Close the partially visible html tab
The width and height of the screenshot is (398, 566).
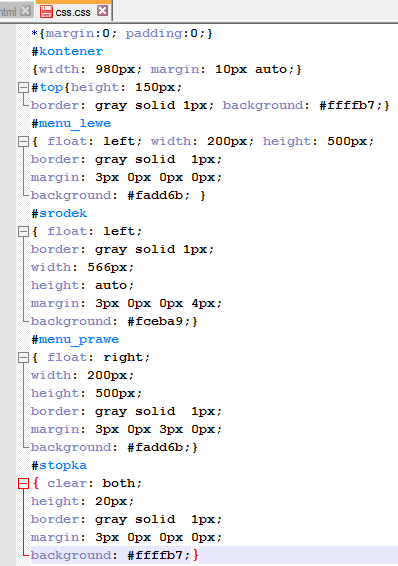[x=25, y=11]
